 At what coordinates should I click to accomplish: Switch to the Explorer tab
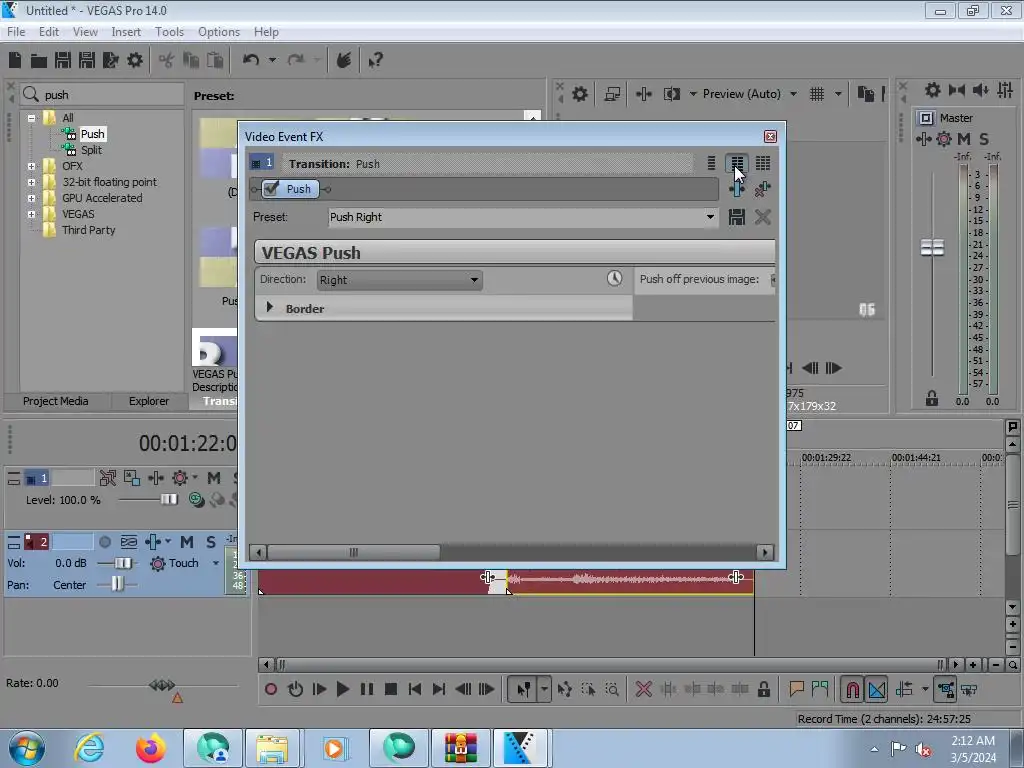click(149, 401)
